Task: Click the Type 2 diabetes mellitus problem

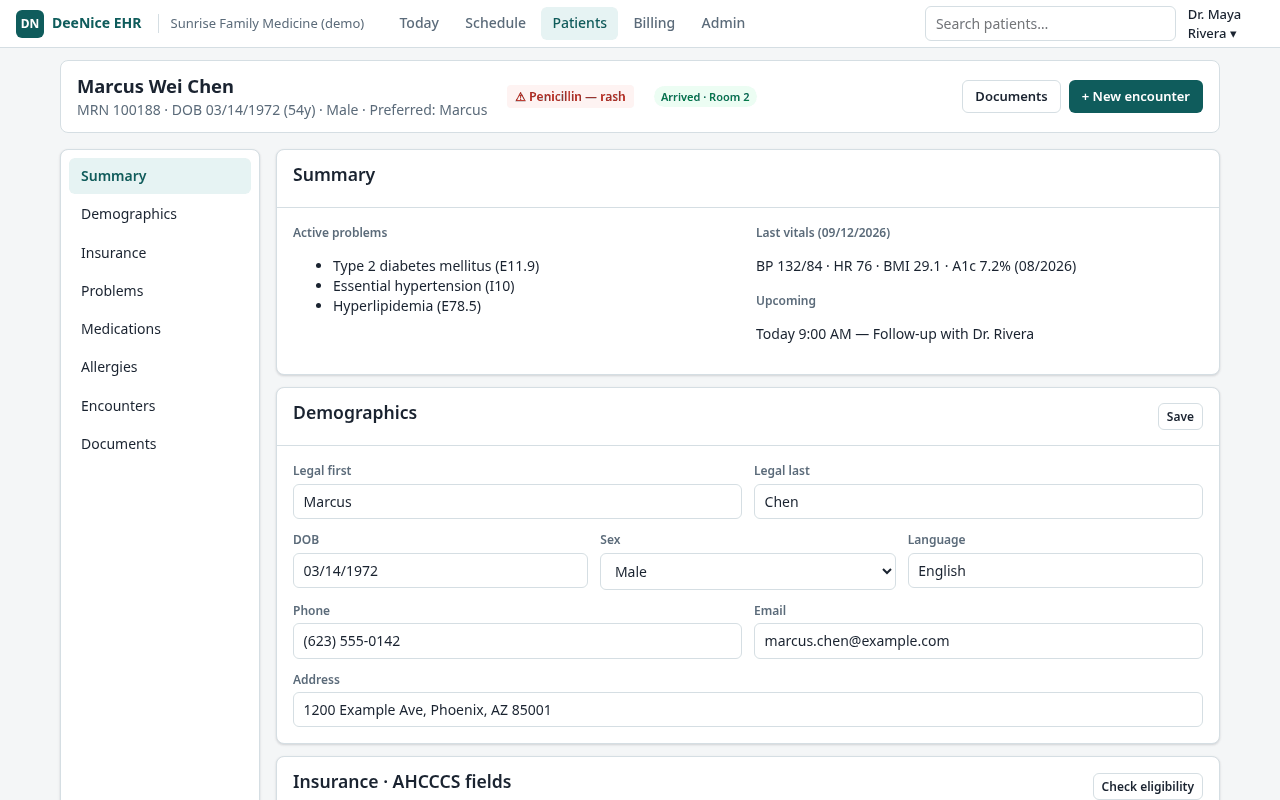Action: click(436, 266)
